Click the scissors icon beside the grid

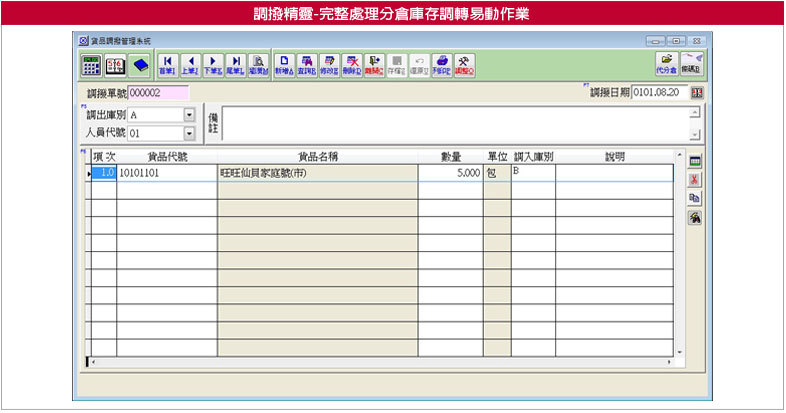[x=694, y=179]
